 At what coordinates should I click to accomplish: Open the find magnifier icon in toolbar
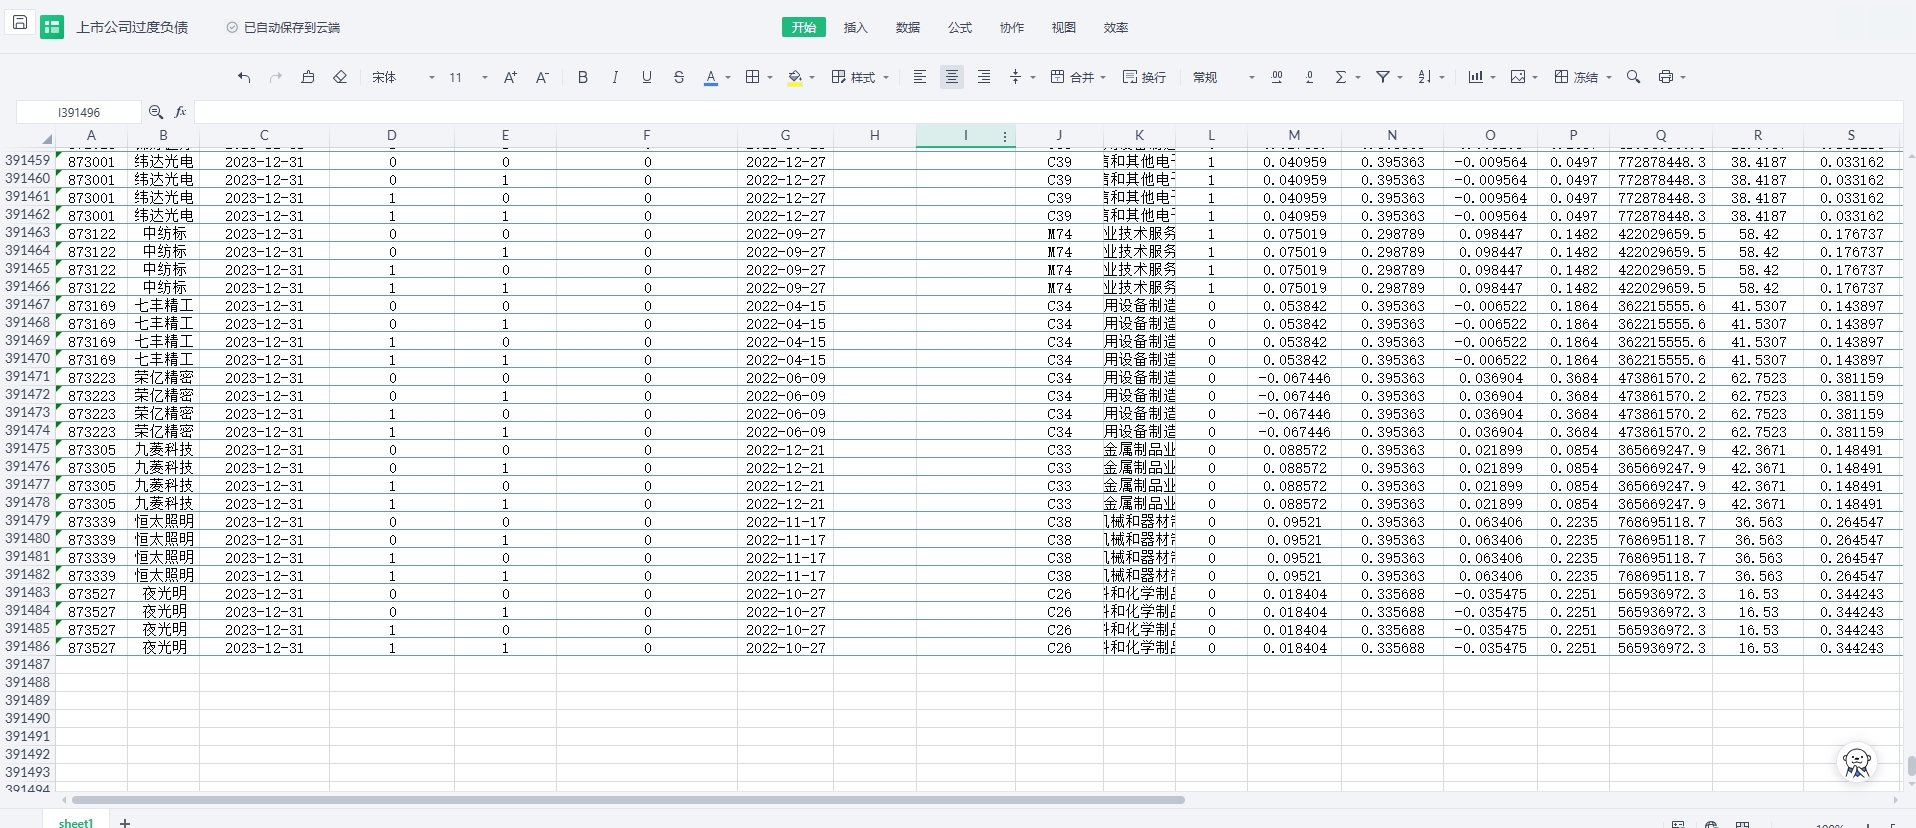[x=1633, y=77]
